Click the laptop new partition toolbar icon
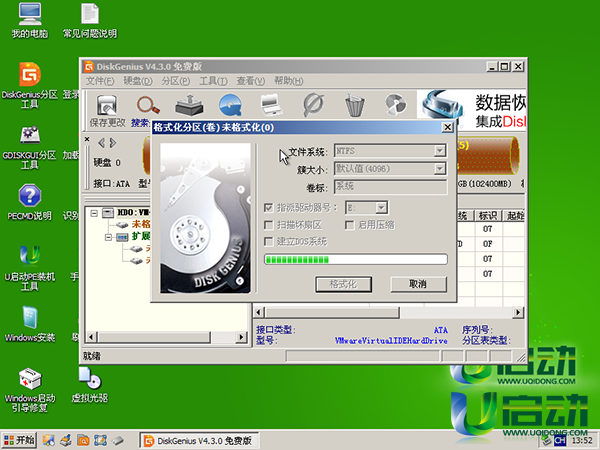This screenshot has height=450, width=600. click(271, 105)
